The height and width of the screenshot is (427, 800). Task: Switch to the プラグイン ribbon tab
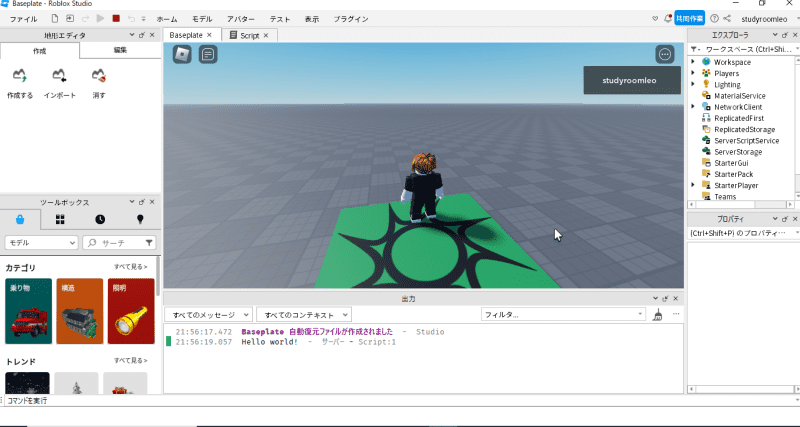[351, 19]
